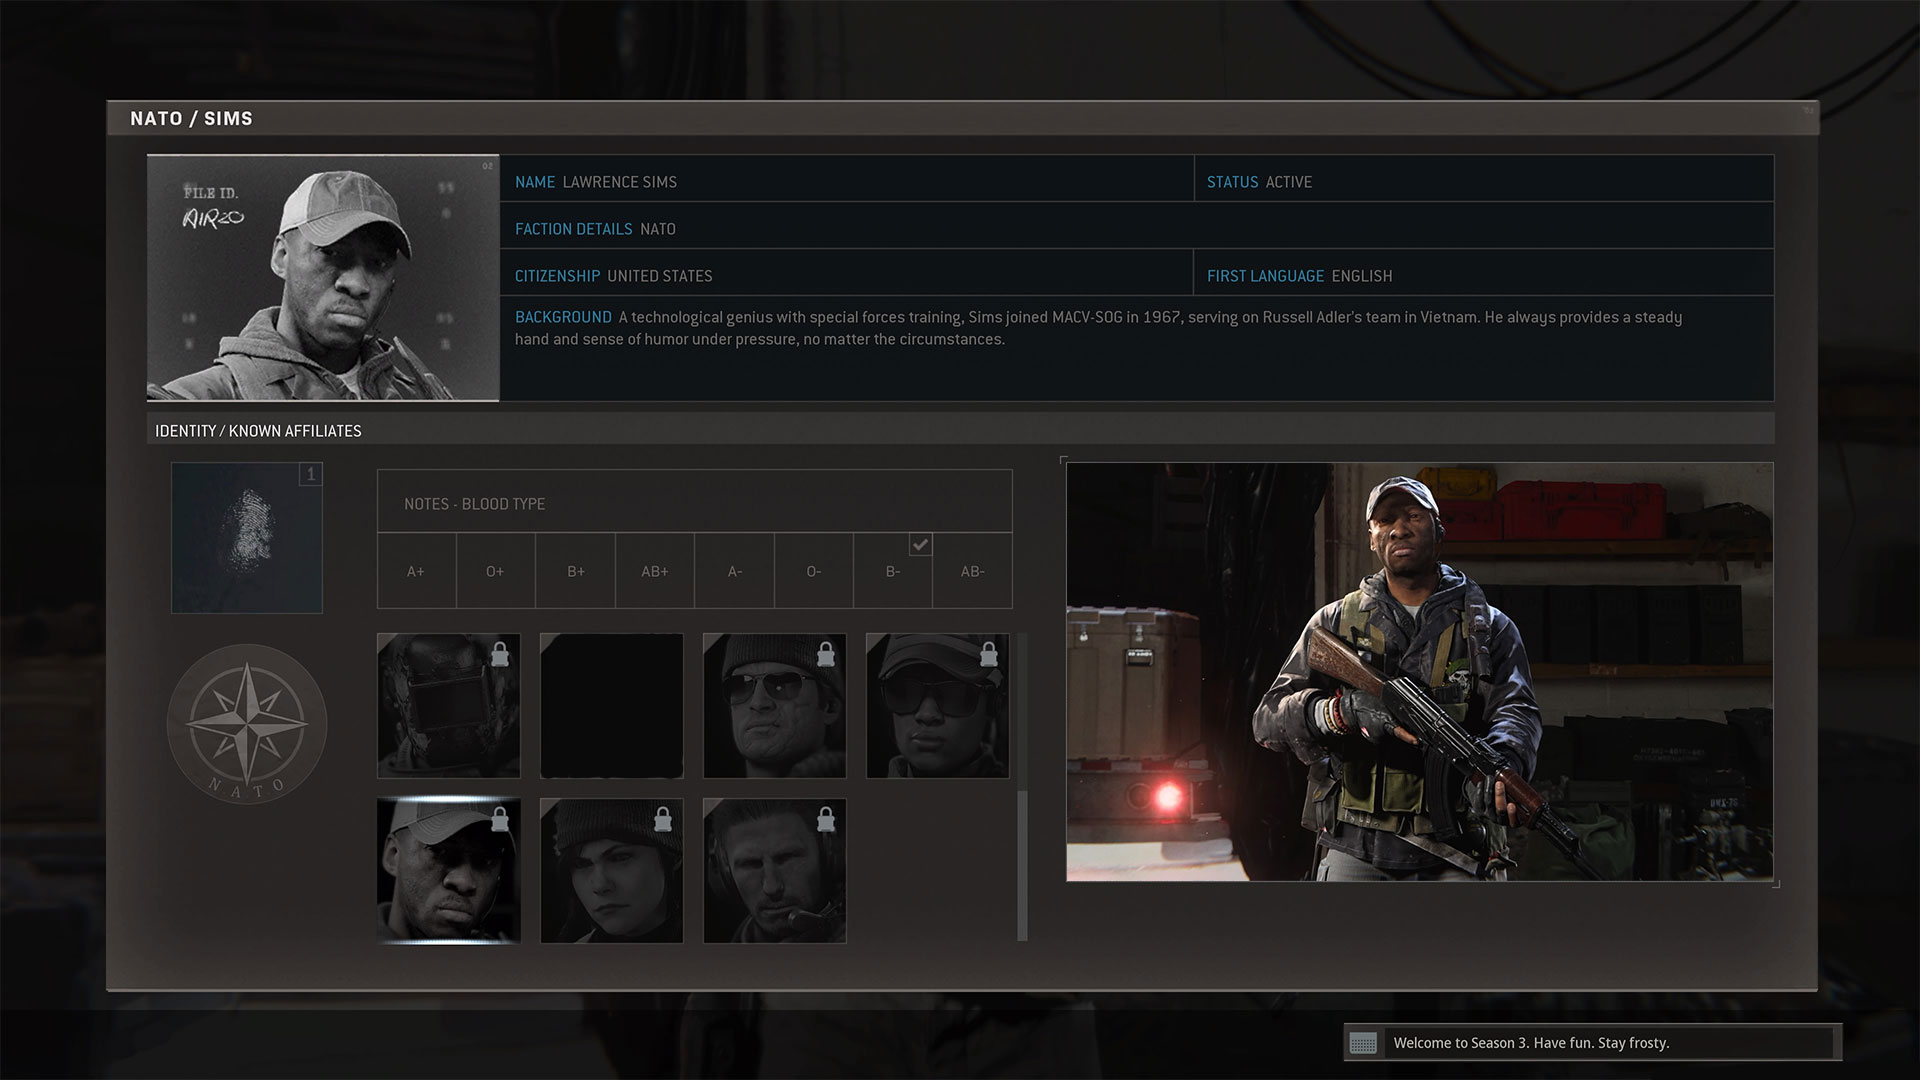Click the FACTION DETAILS NATO field
1920x1080 pixels.
1137,225
